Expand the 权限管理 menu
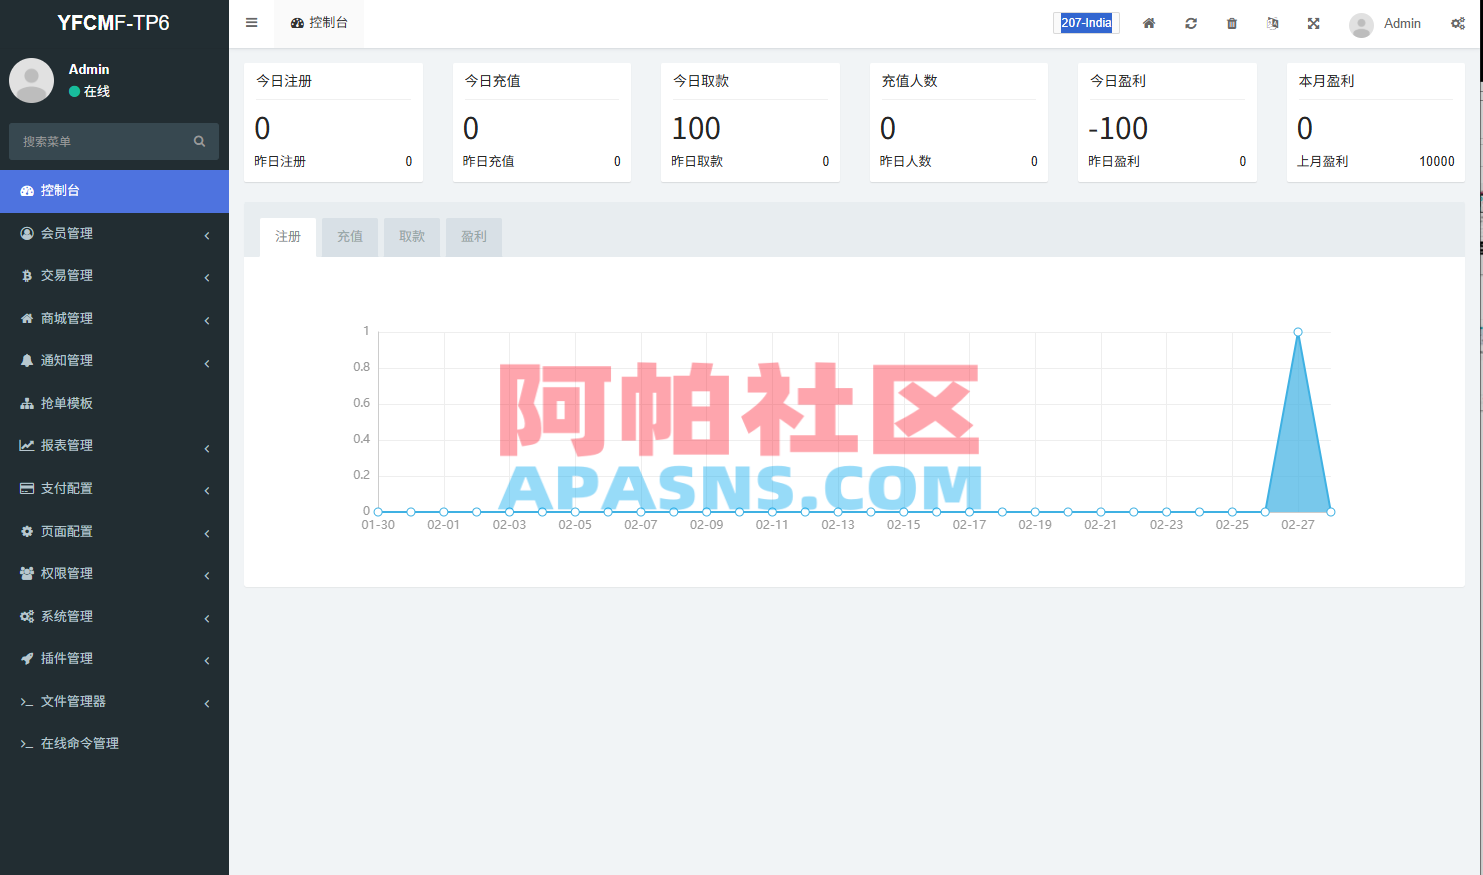The width and height of the screenshot is (1483, 875). (x=114, y=574)
